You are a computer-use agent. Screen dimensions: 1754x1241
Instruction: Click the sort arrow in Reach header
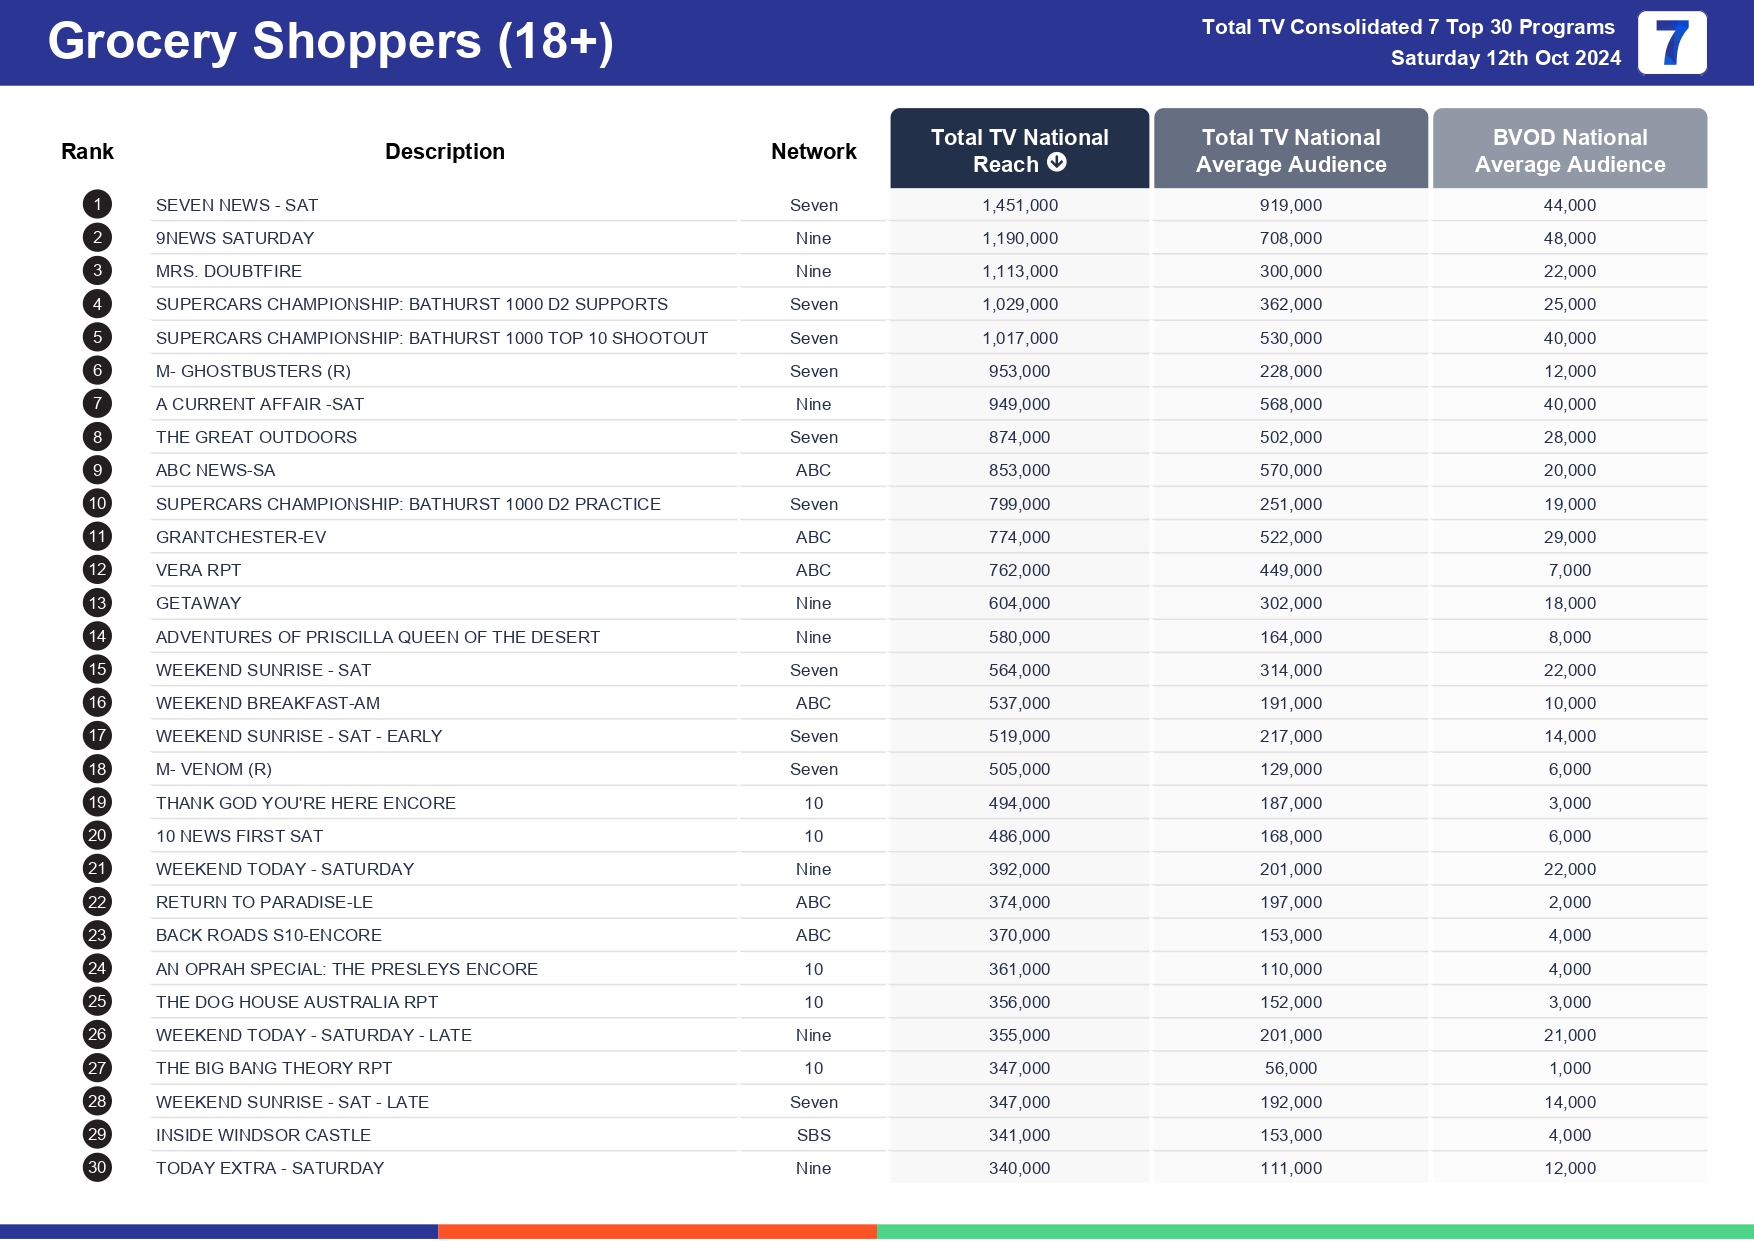1057,163
